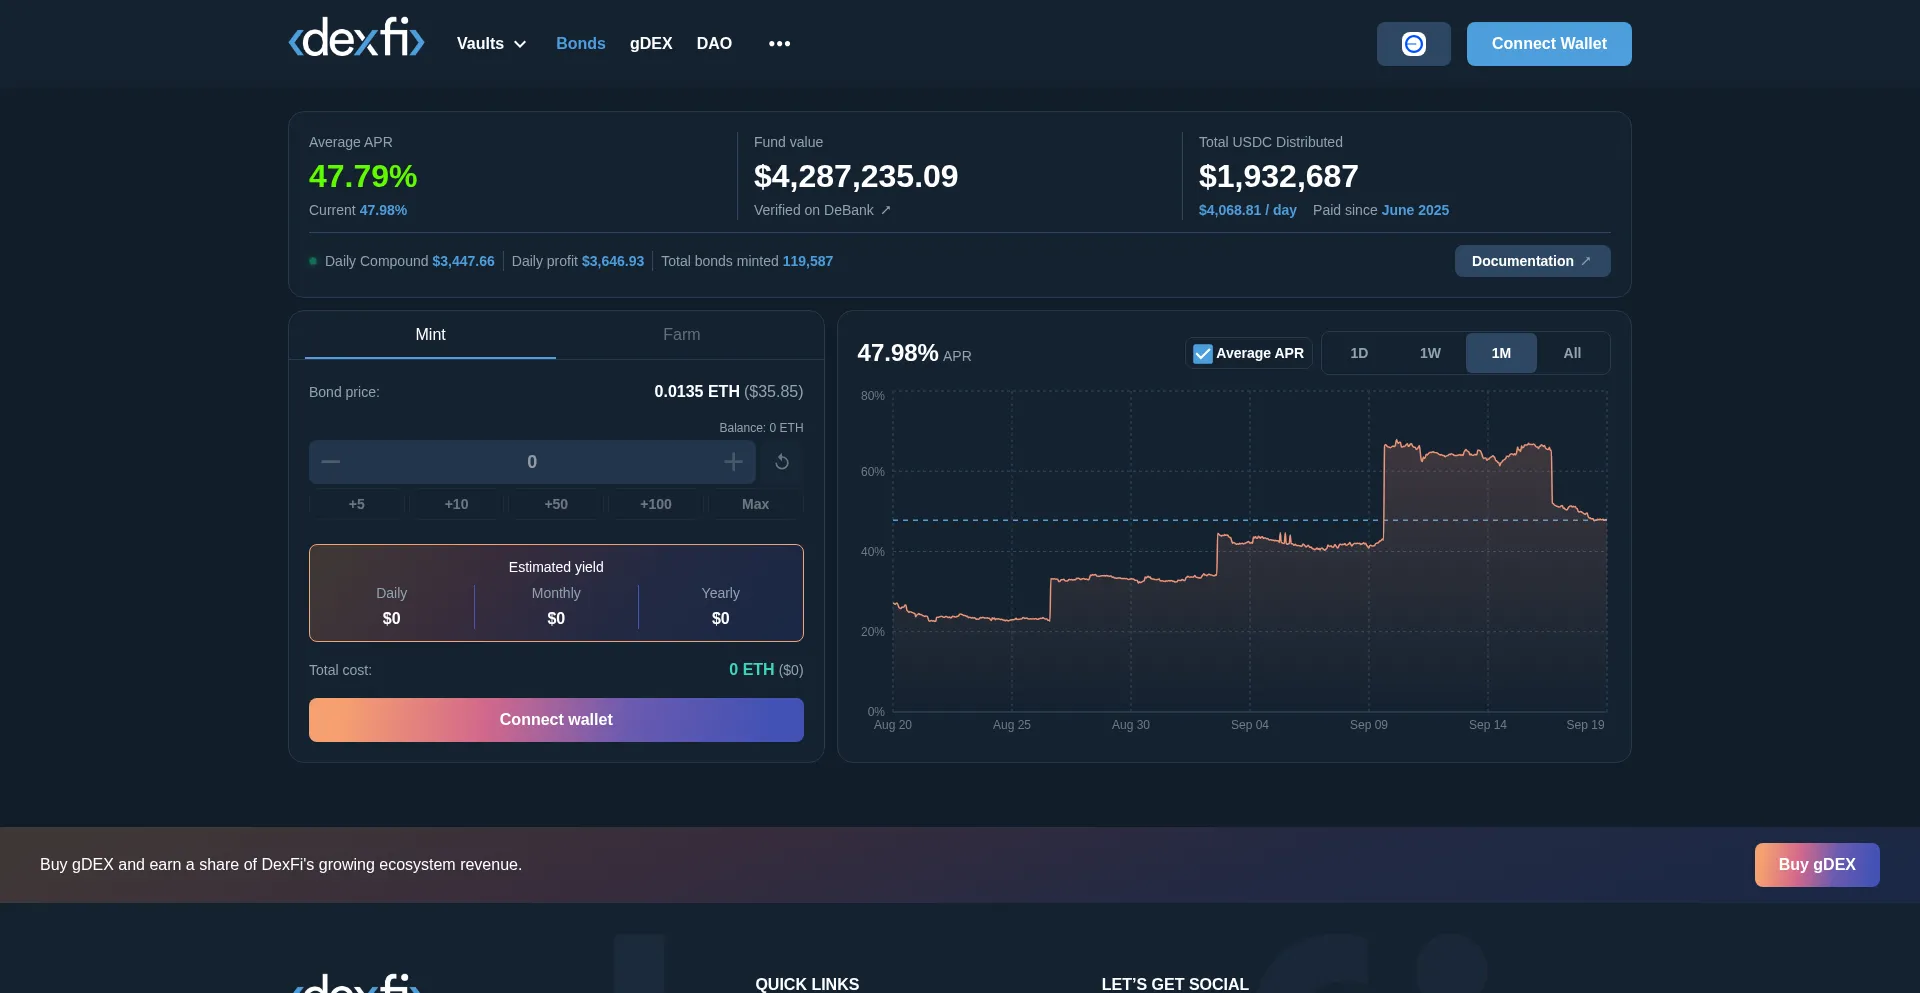Decrease bond amount with minus icon

pos(331,462)
